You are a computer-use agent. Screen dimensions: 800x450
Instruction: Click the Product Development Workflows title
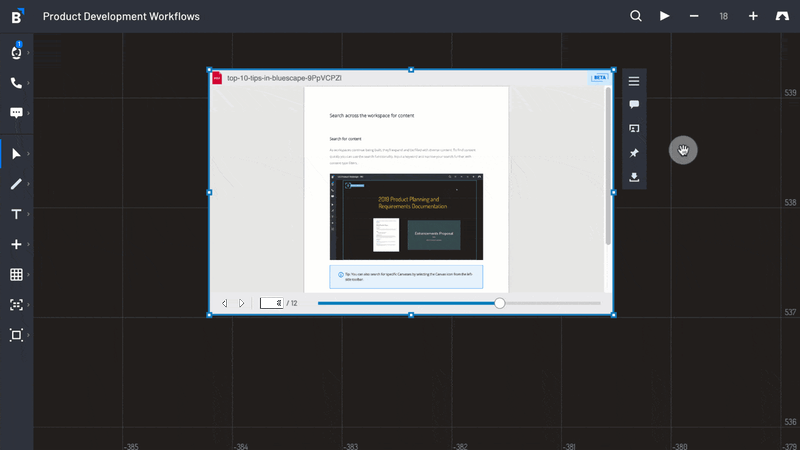click(x=121, y=16)
